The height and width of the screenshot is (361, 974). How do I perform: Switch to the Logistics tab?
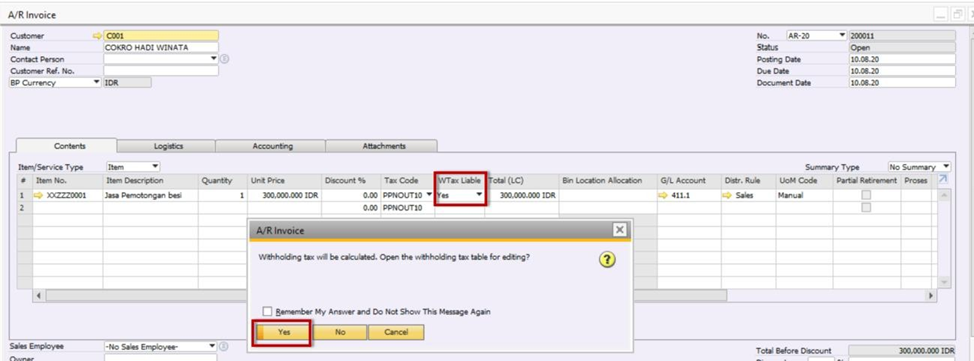168,146
